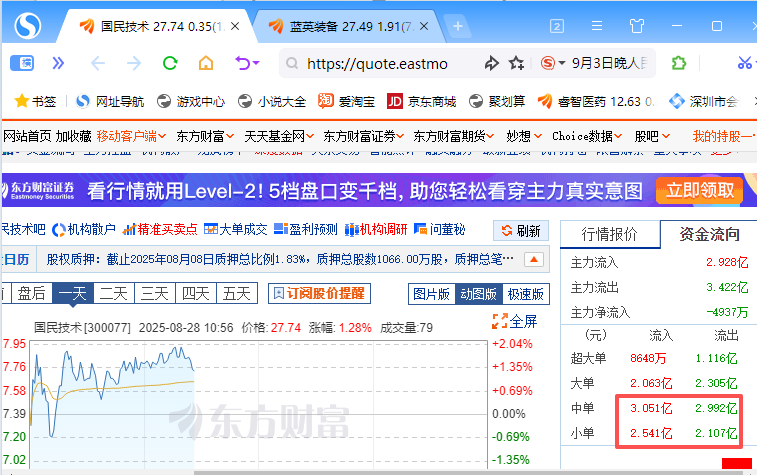Click the purple undo restore icon
Viewport: 757px width, 475px height.
(x=242, y=63)
